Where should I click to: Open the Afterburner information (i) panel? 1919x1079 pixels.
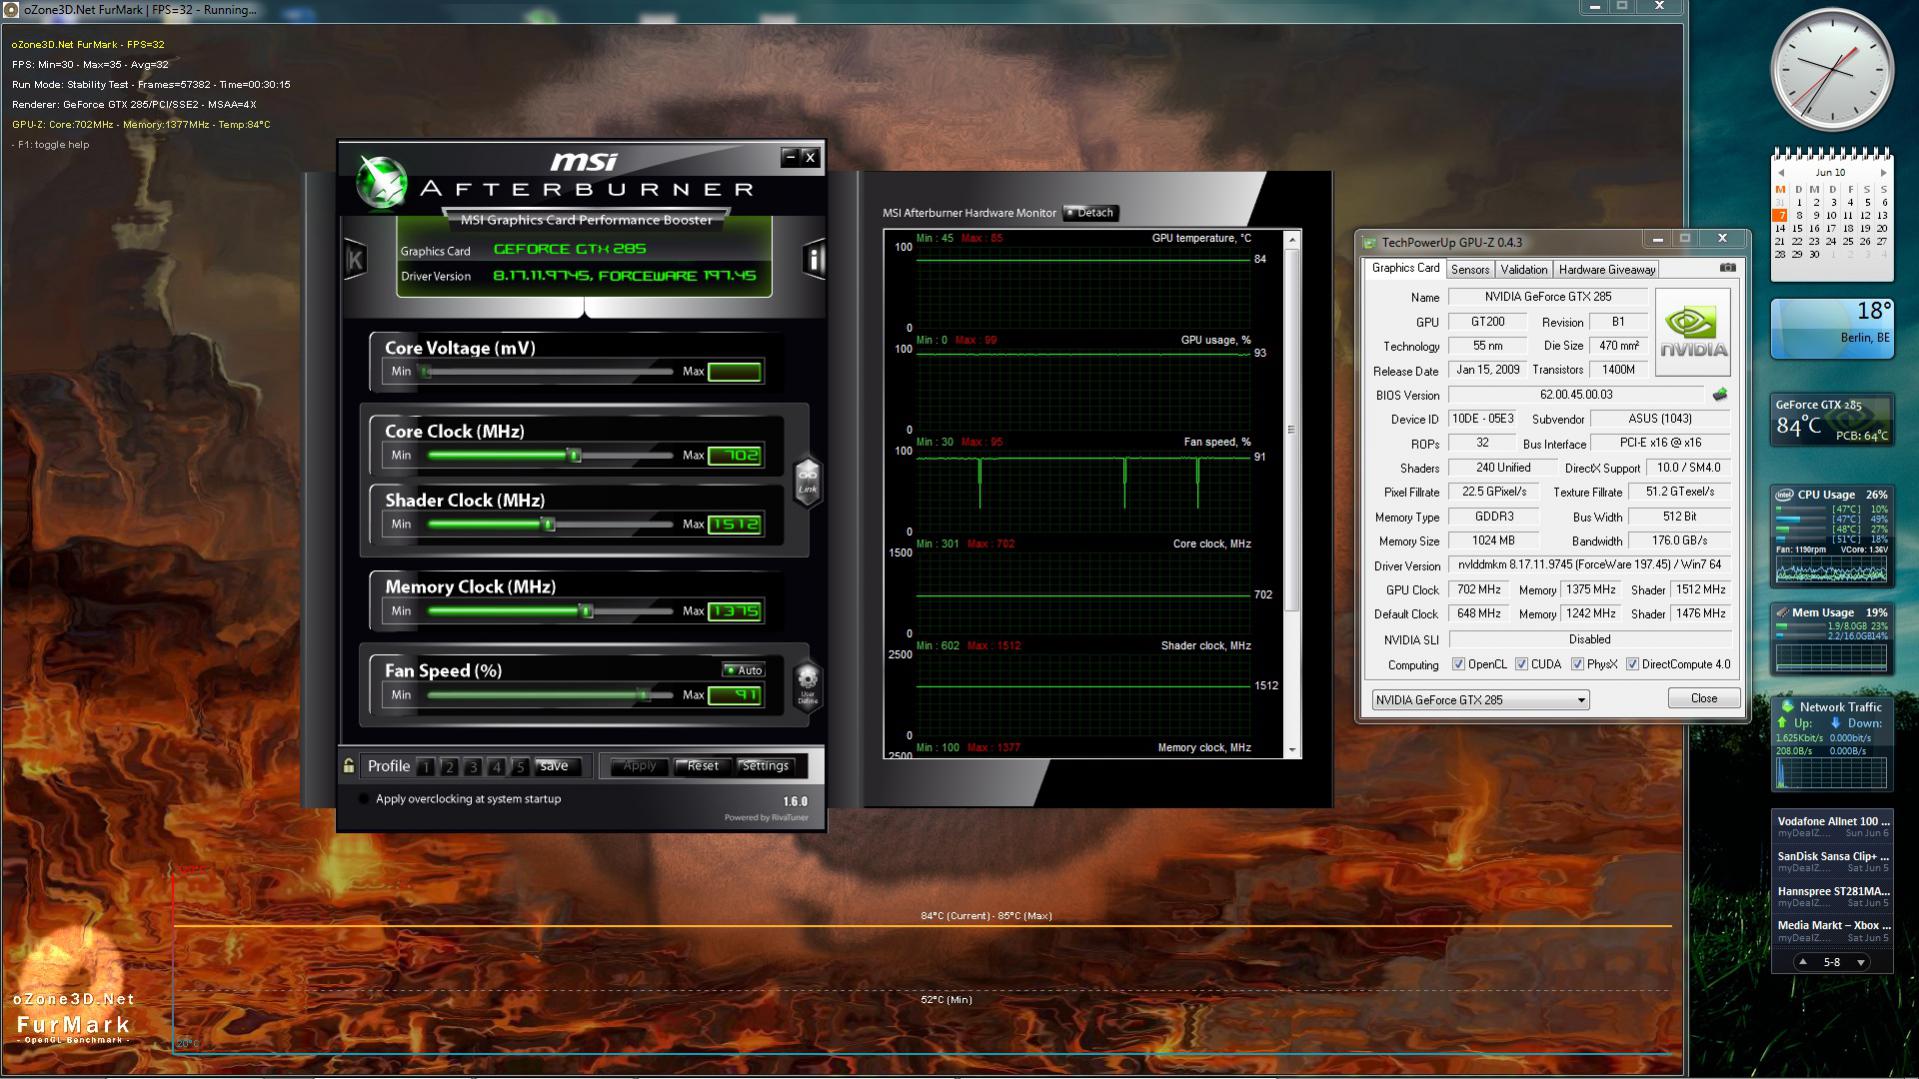coord(814,259)
